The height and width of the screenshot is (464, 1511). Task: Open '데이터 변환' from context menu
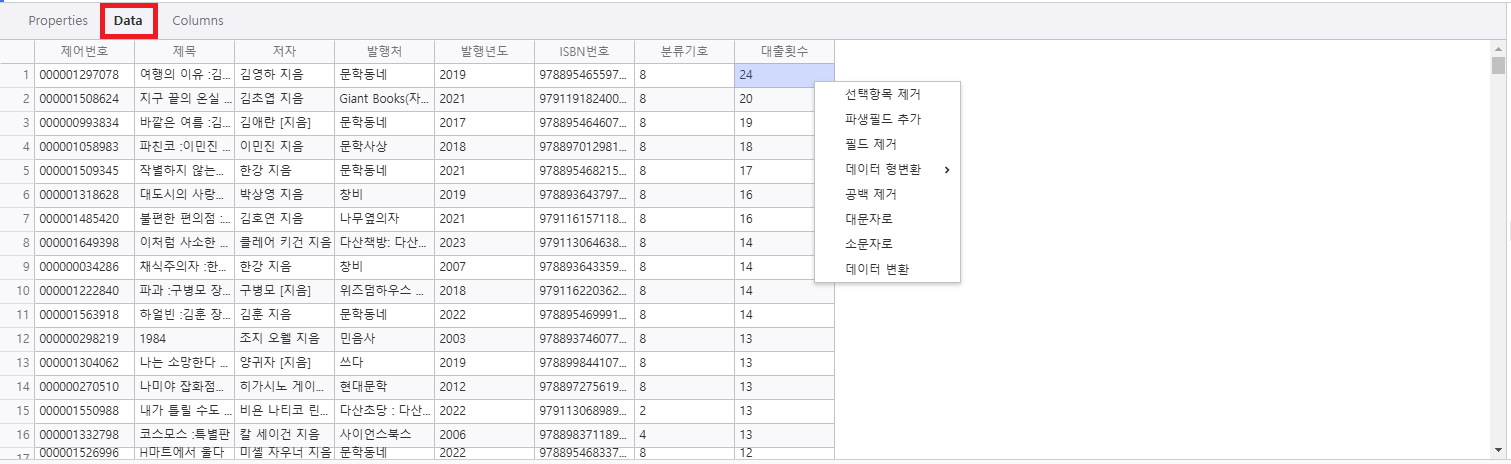pos(877,269)
